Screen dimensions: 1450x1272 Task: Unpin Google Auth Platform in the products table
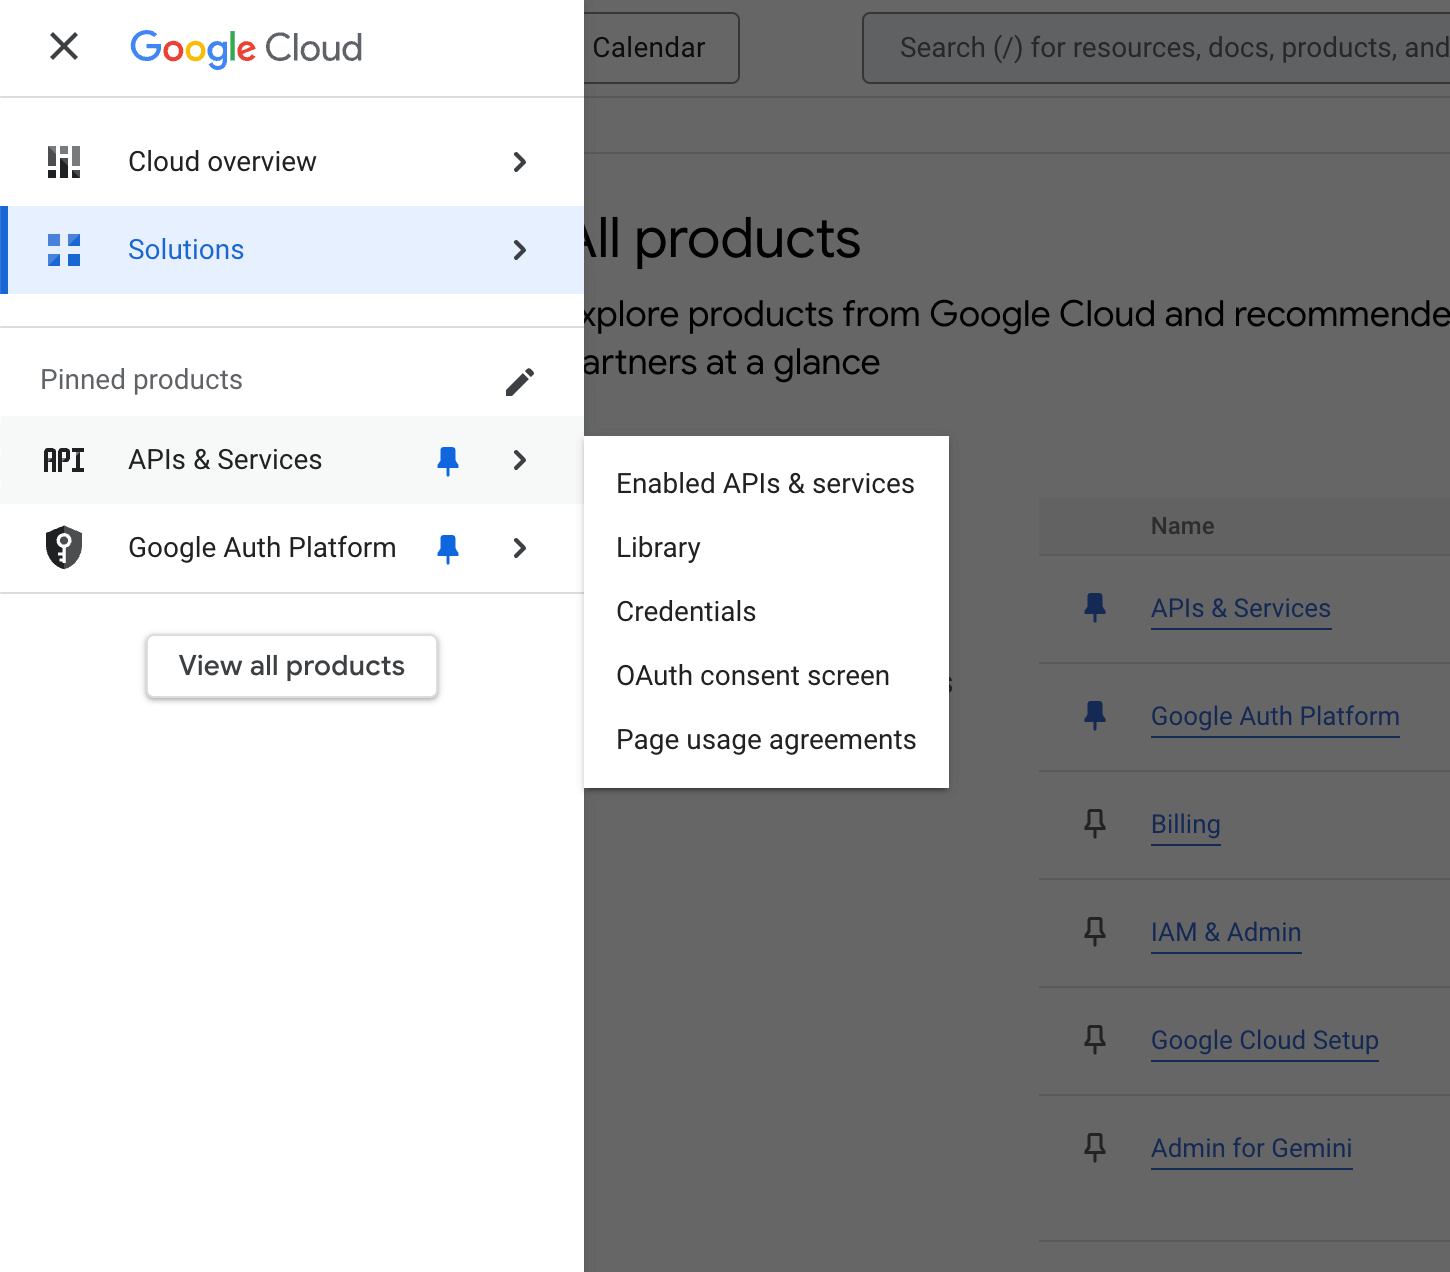(1095, 716)
